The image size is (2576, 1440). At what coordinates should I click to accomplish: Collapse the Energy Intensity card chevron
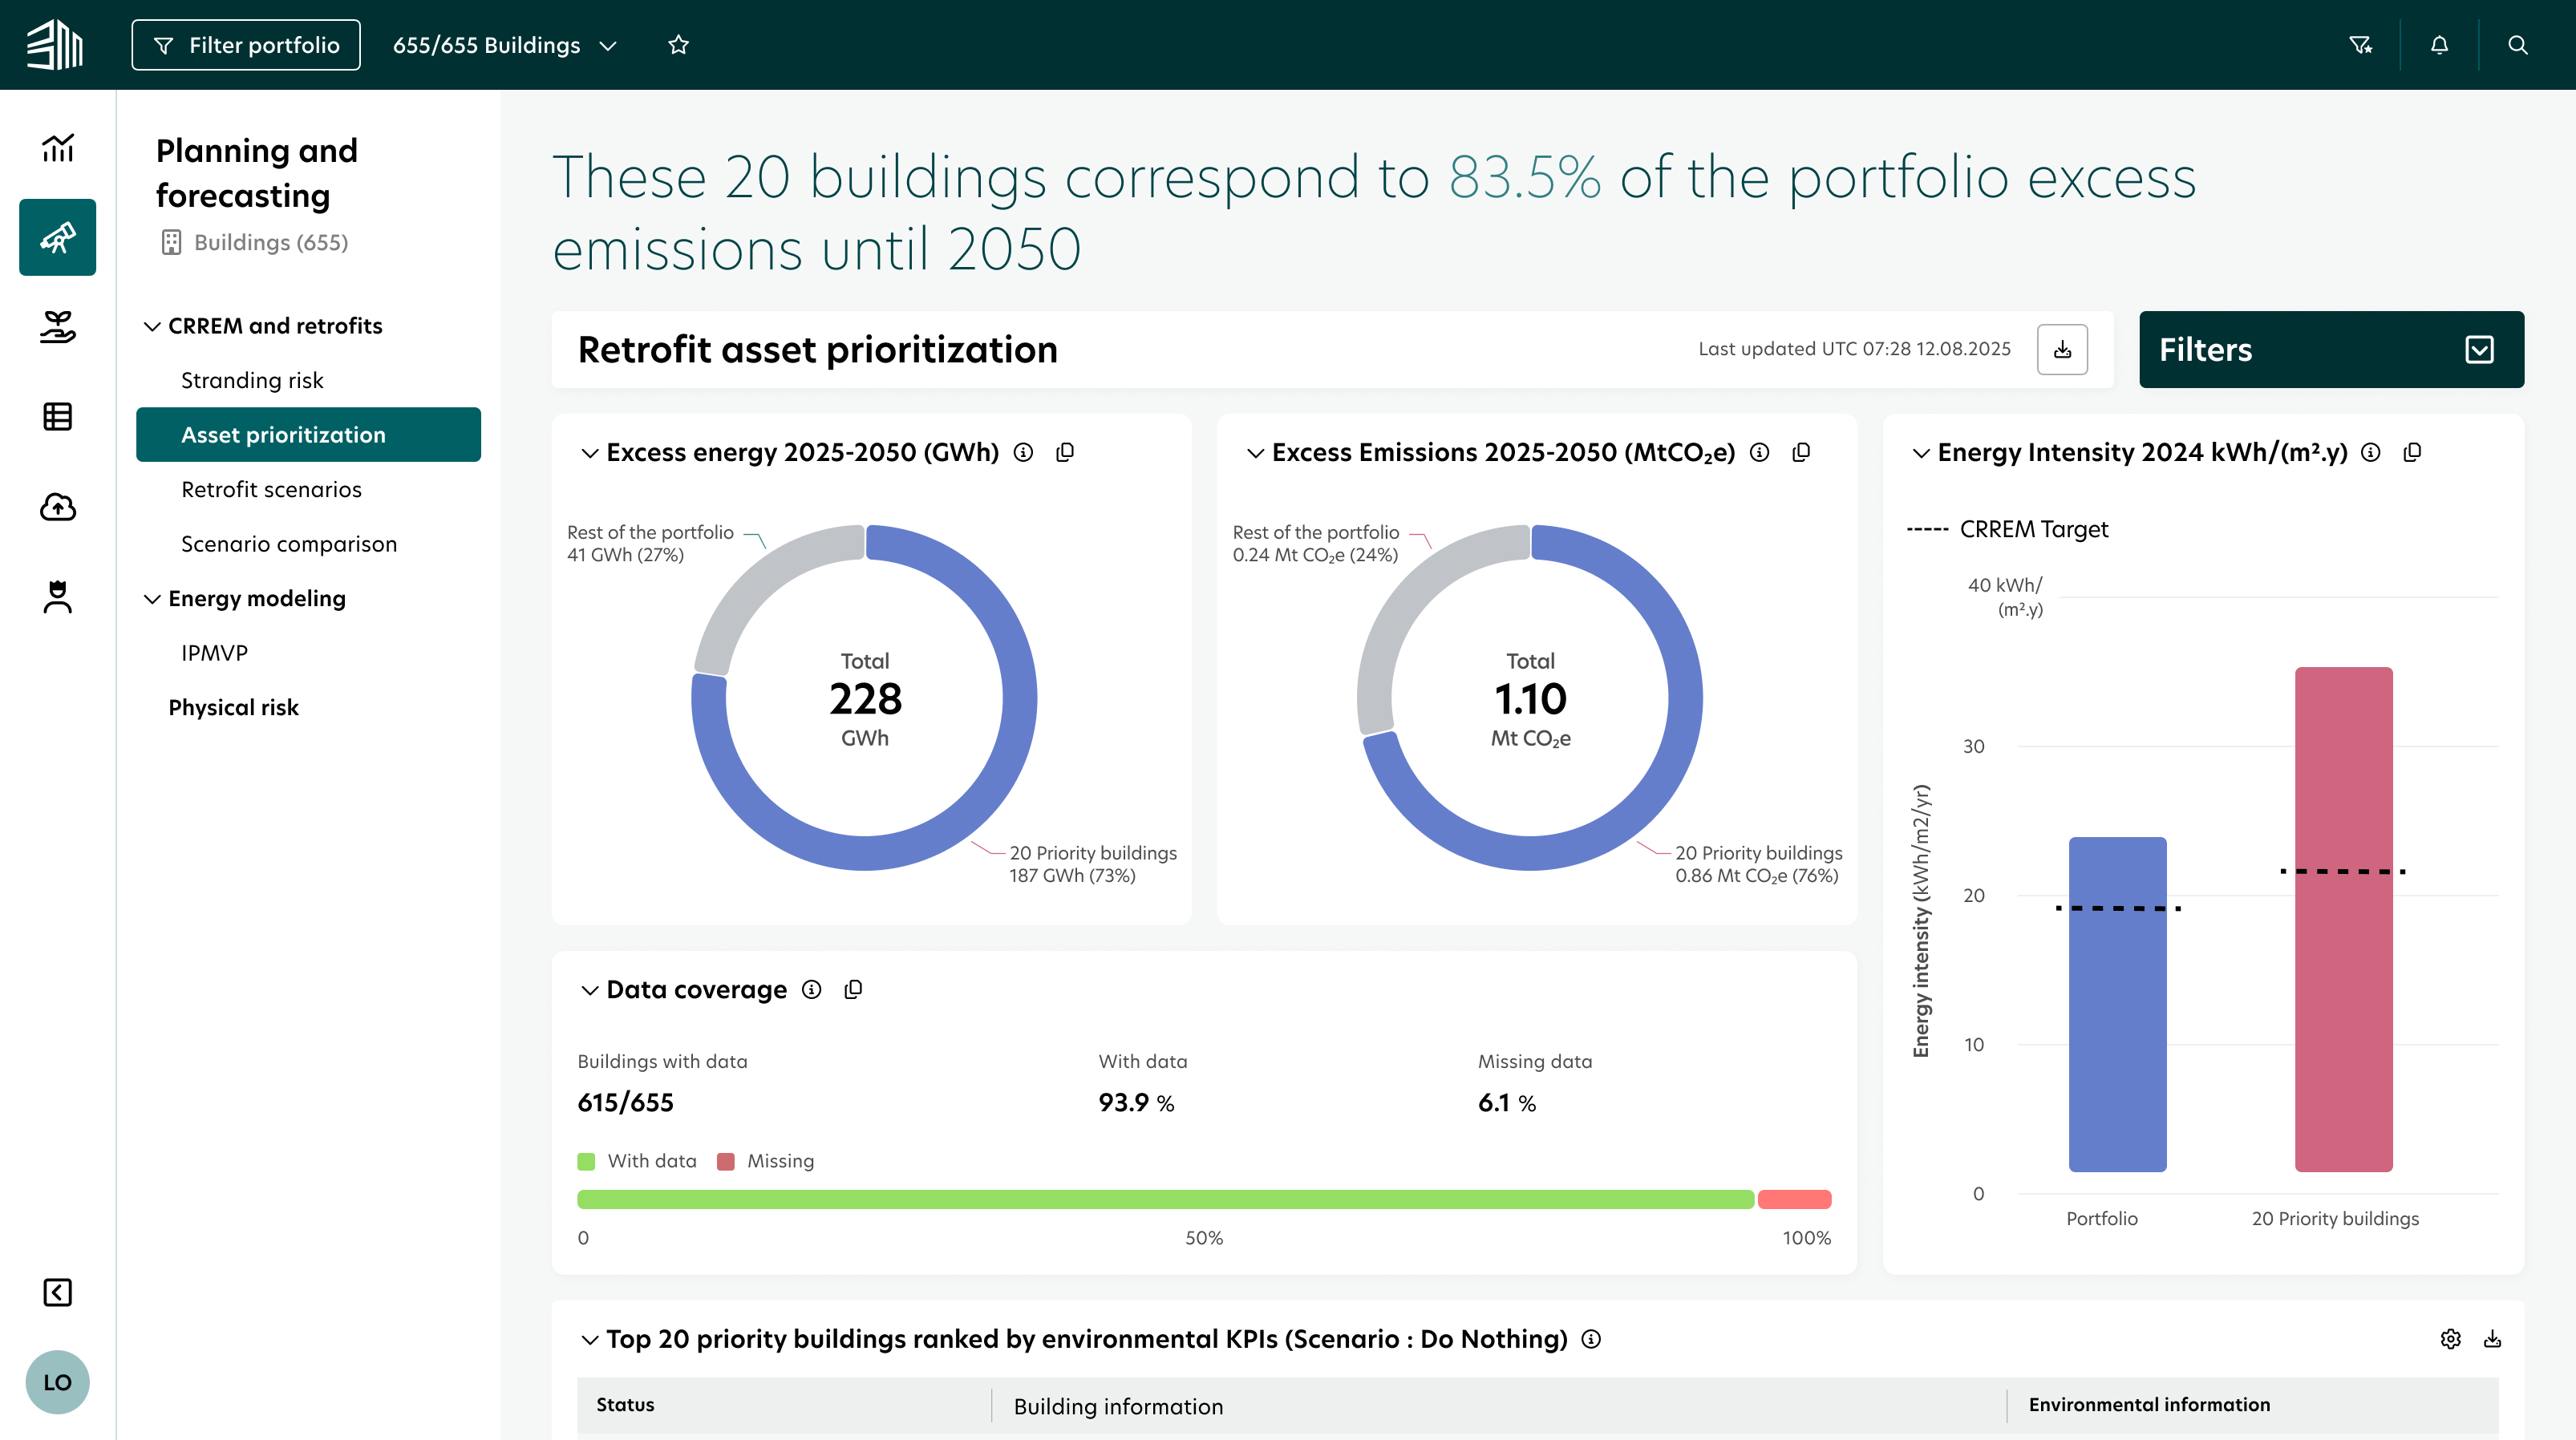pos(1921,453)
